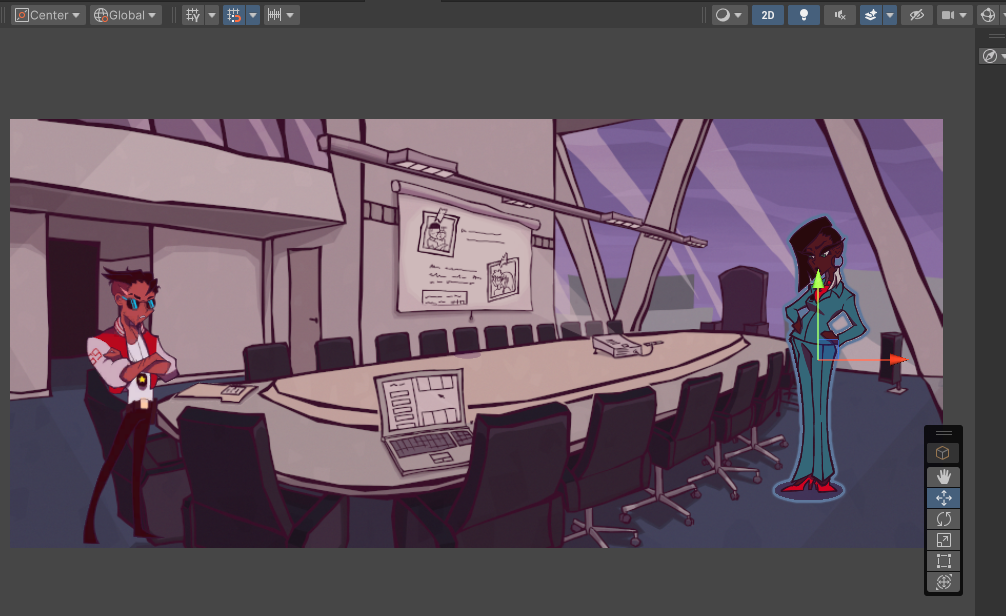Screen dimensions: 1006x616
Task: Toggle grid snapping magnet button
Action: click(234, 15)
